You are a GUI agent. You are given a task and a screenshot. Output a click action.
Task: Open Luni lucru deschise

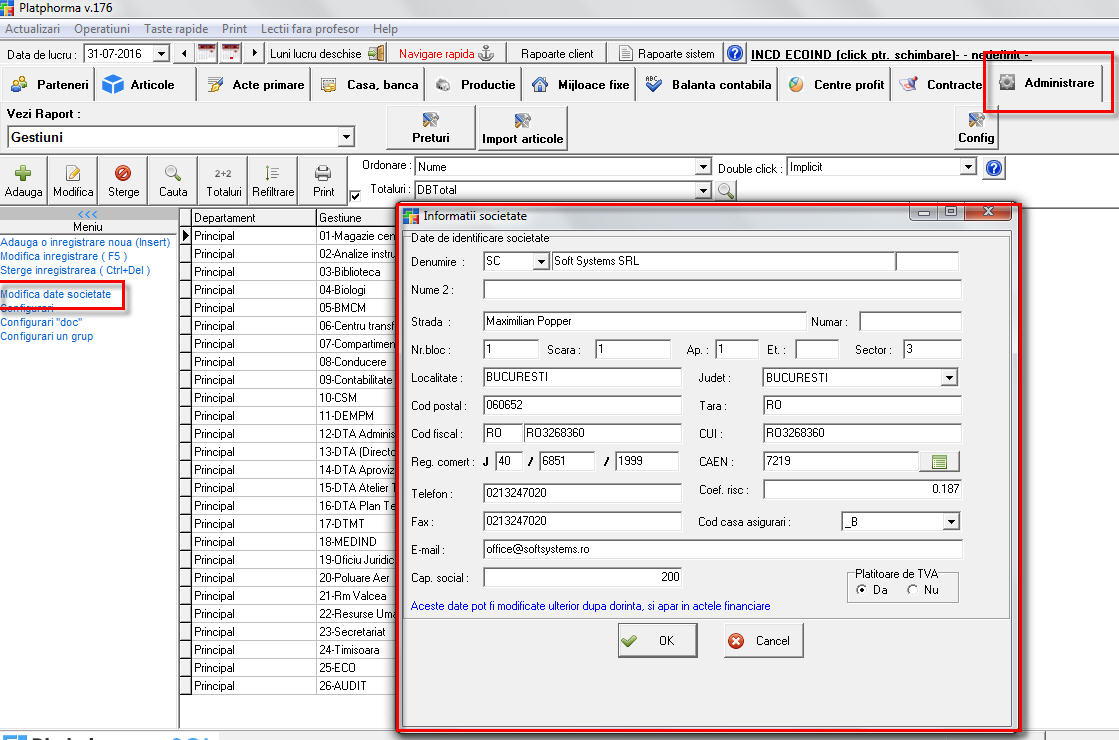tap(327, 54)
